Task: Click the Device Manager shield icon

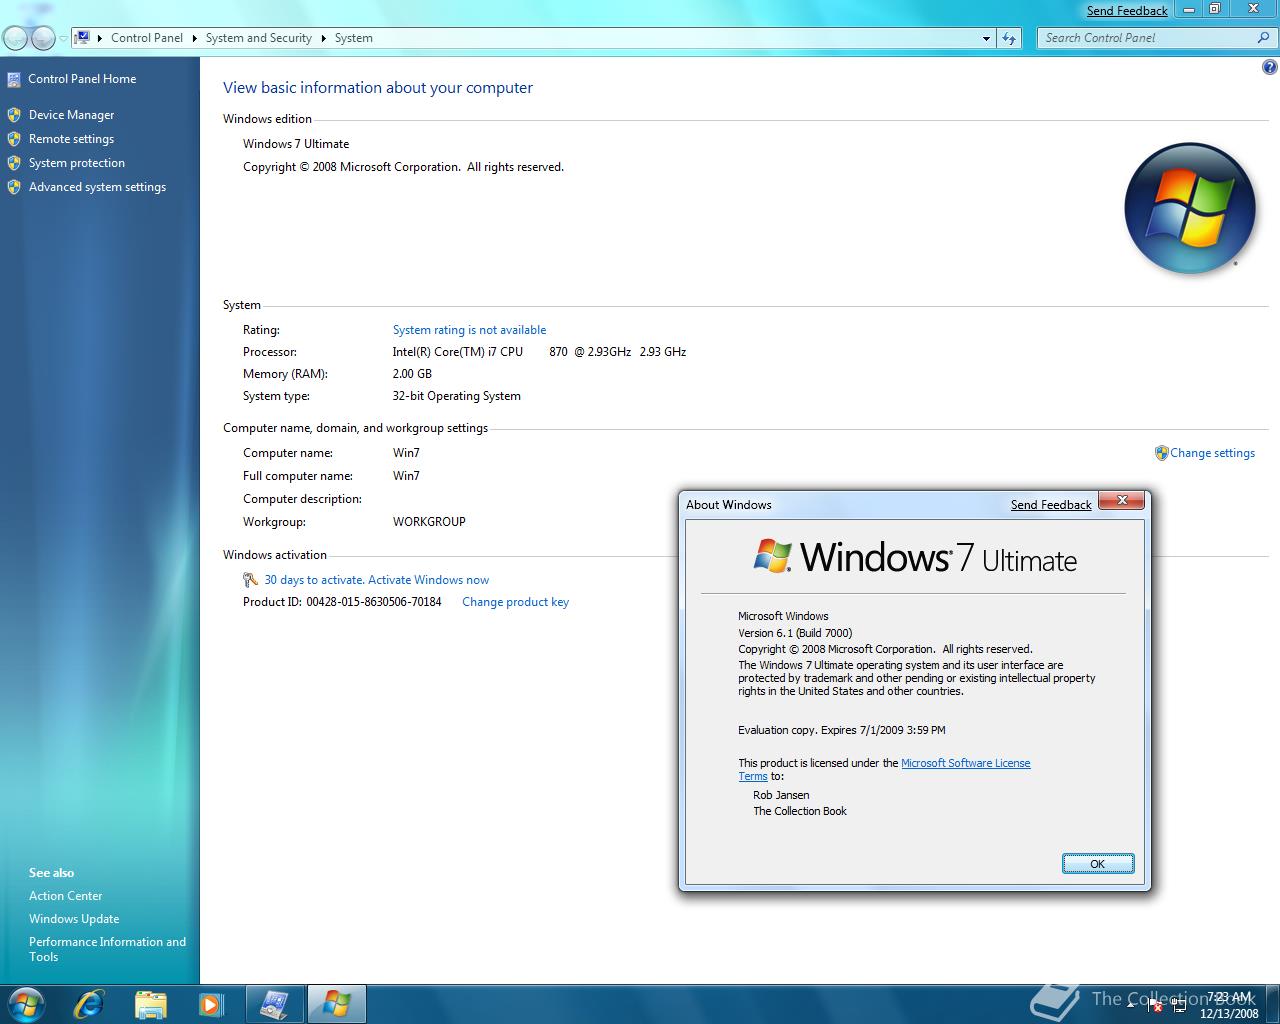Action: point(14,115)
